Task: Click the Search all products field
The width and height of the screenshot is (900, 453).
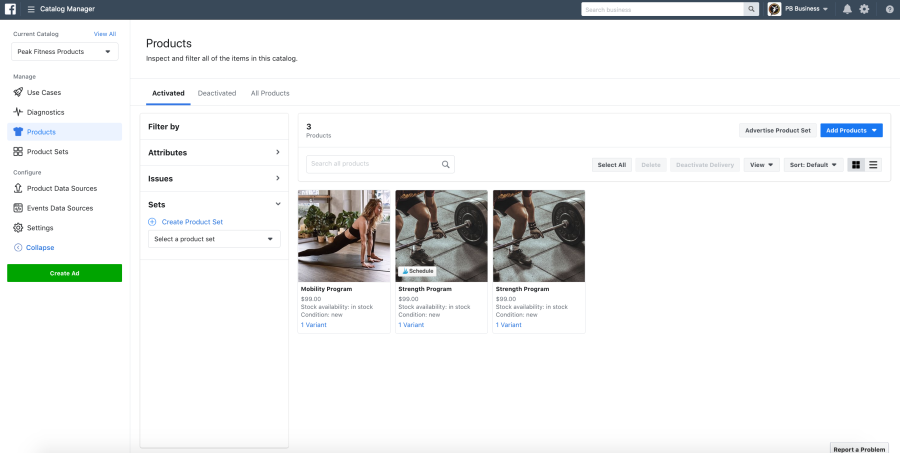Action: (380, 164)
